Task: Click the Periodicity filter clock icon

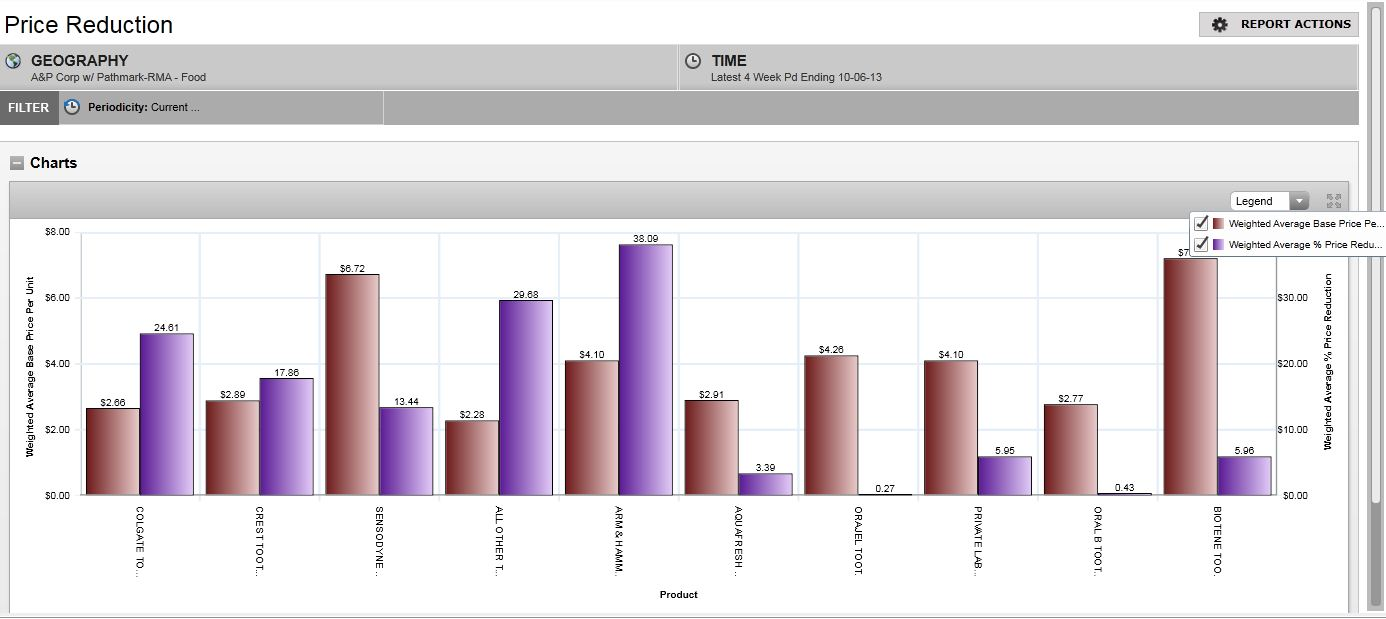Action: [72, 107]
